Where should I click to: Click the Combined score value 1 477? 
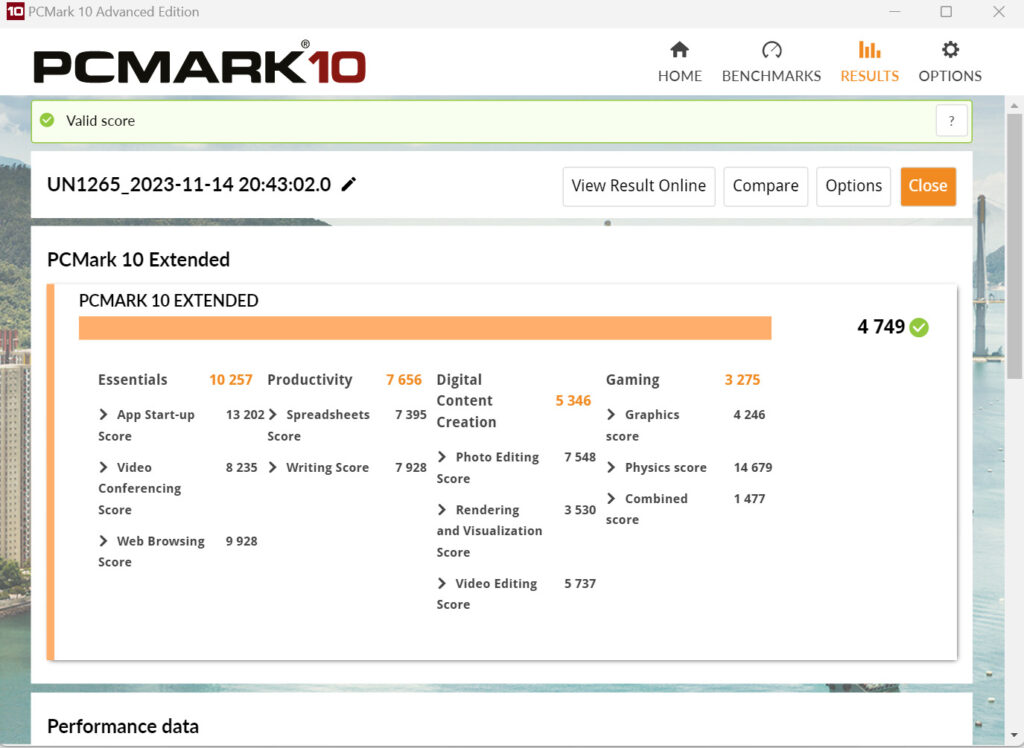(749, 498)
